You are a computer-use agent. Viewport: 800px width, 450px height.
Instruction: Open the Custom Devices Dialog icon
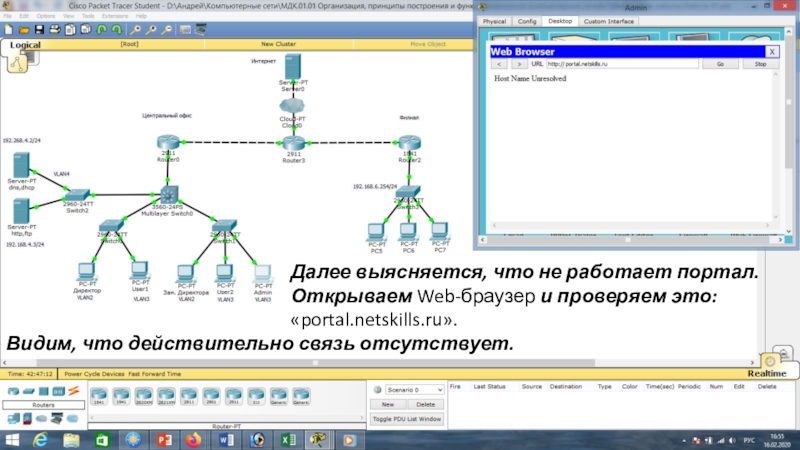click(x=201, y=30)
